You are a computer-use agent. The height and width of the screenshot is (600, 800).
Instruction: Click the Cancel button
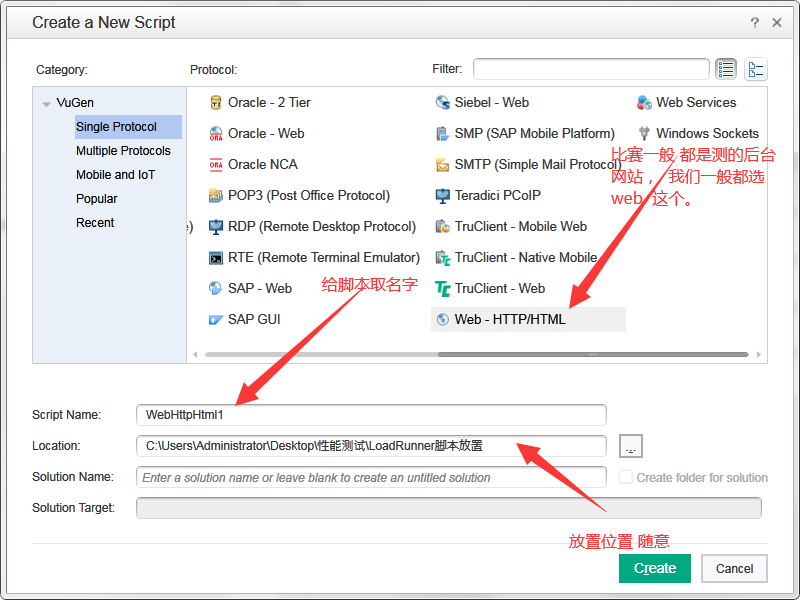coord(733,567)
